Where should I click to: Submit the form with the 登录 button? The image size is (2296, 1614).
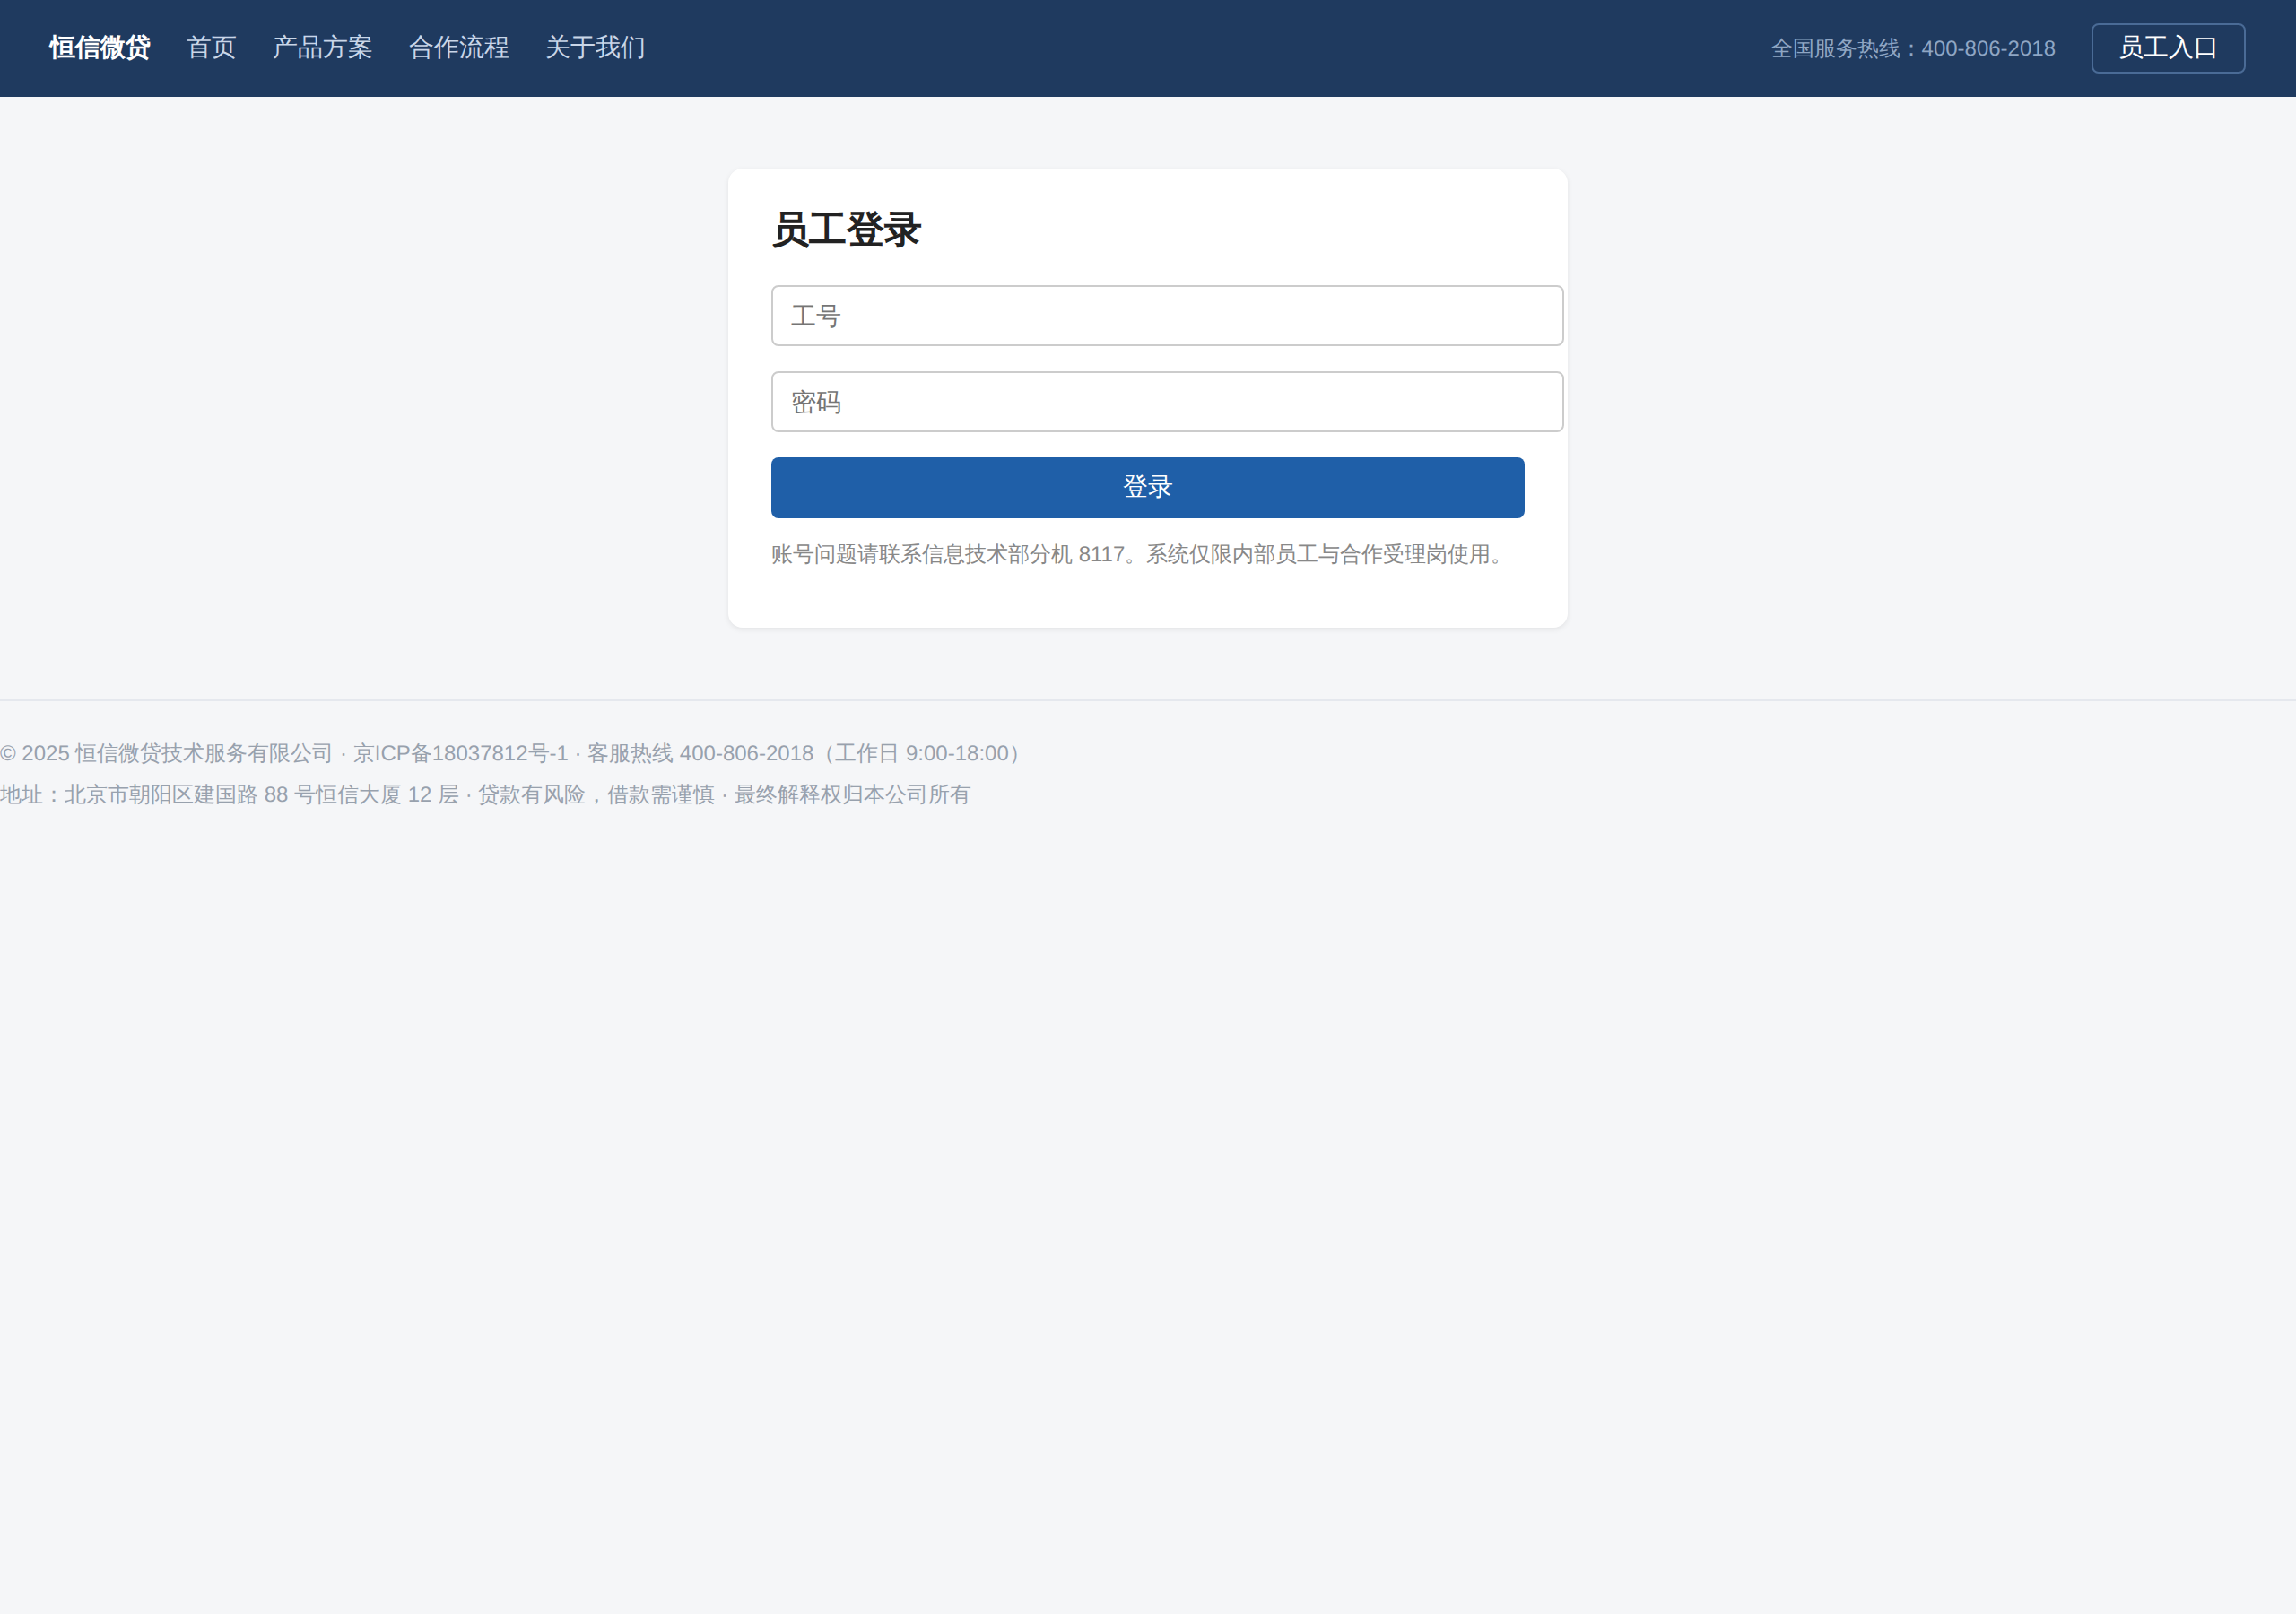[1147, 488]
